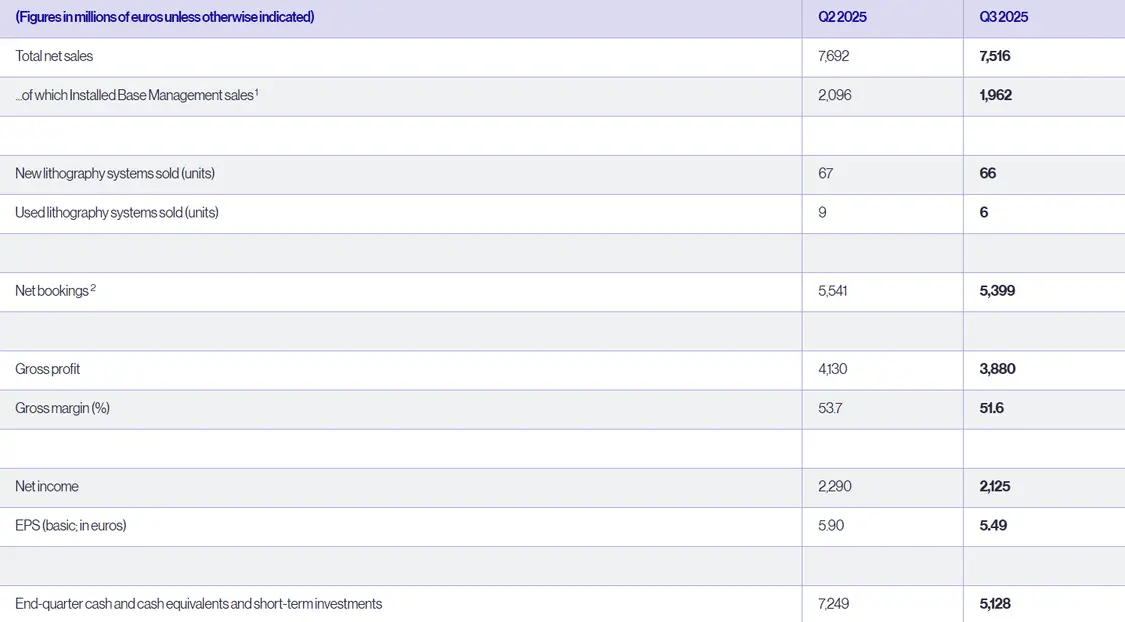Click the Q3 2025 column header
Viewport: 1125px width, 622px height.
click(x=1004, y=17)
